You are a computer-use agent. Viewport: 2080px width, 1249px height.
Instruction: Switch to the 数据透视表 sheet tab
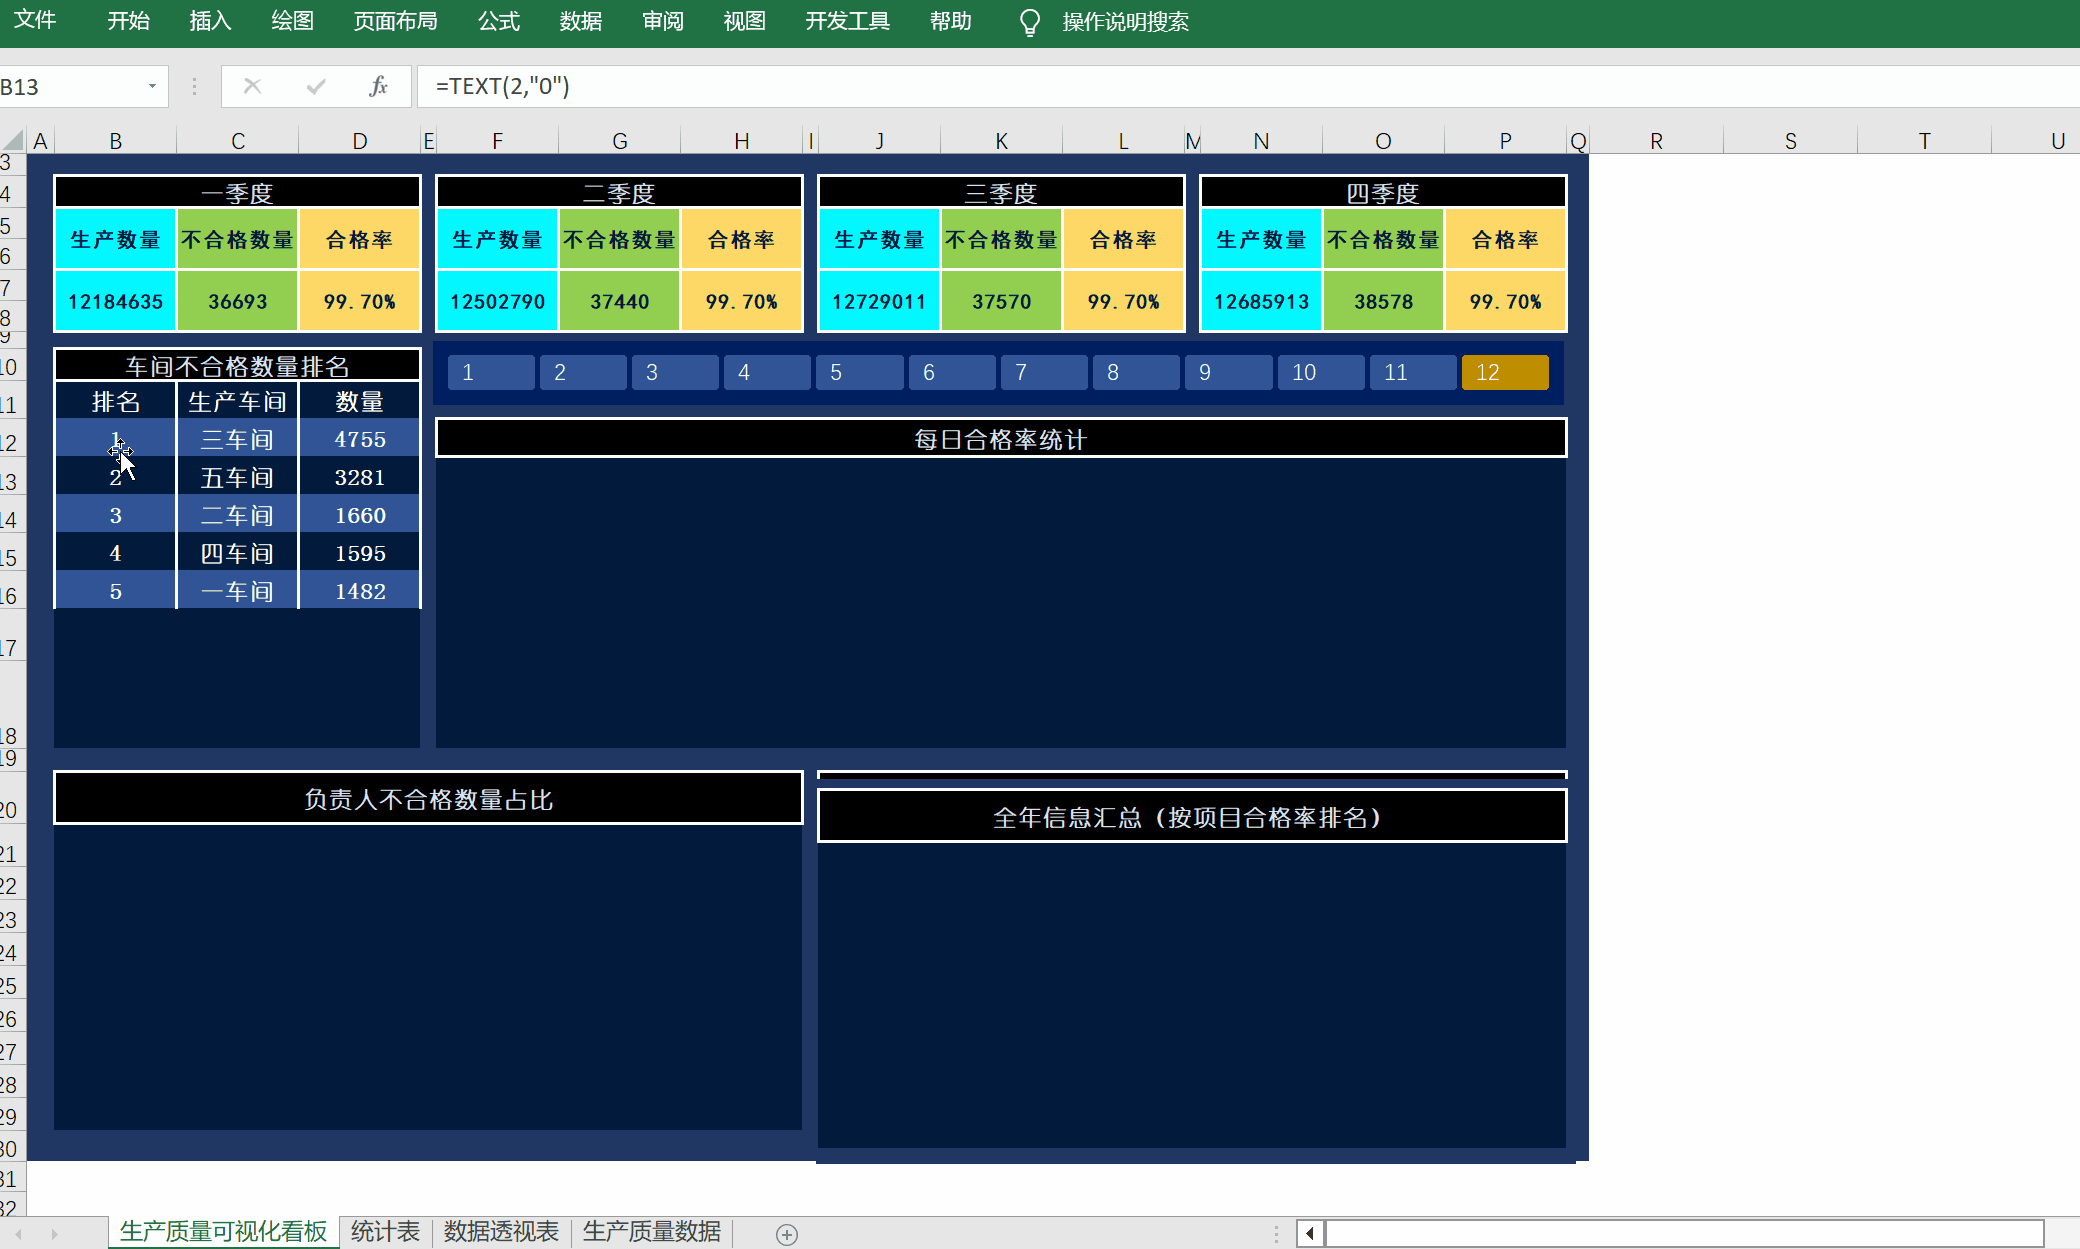tap(500, 1231)
